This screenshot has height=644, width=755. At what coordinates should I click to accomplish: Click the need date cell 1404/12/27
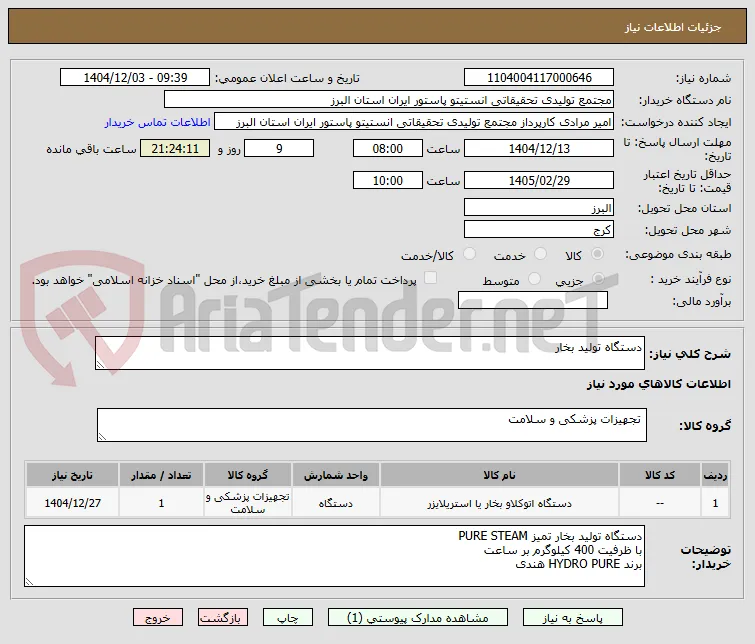[x=72, y=503]
